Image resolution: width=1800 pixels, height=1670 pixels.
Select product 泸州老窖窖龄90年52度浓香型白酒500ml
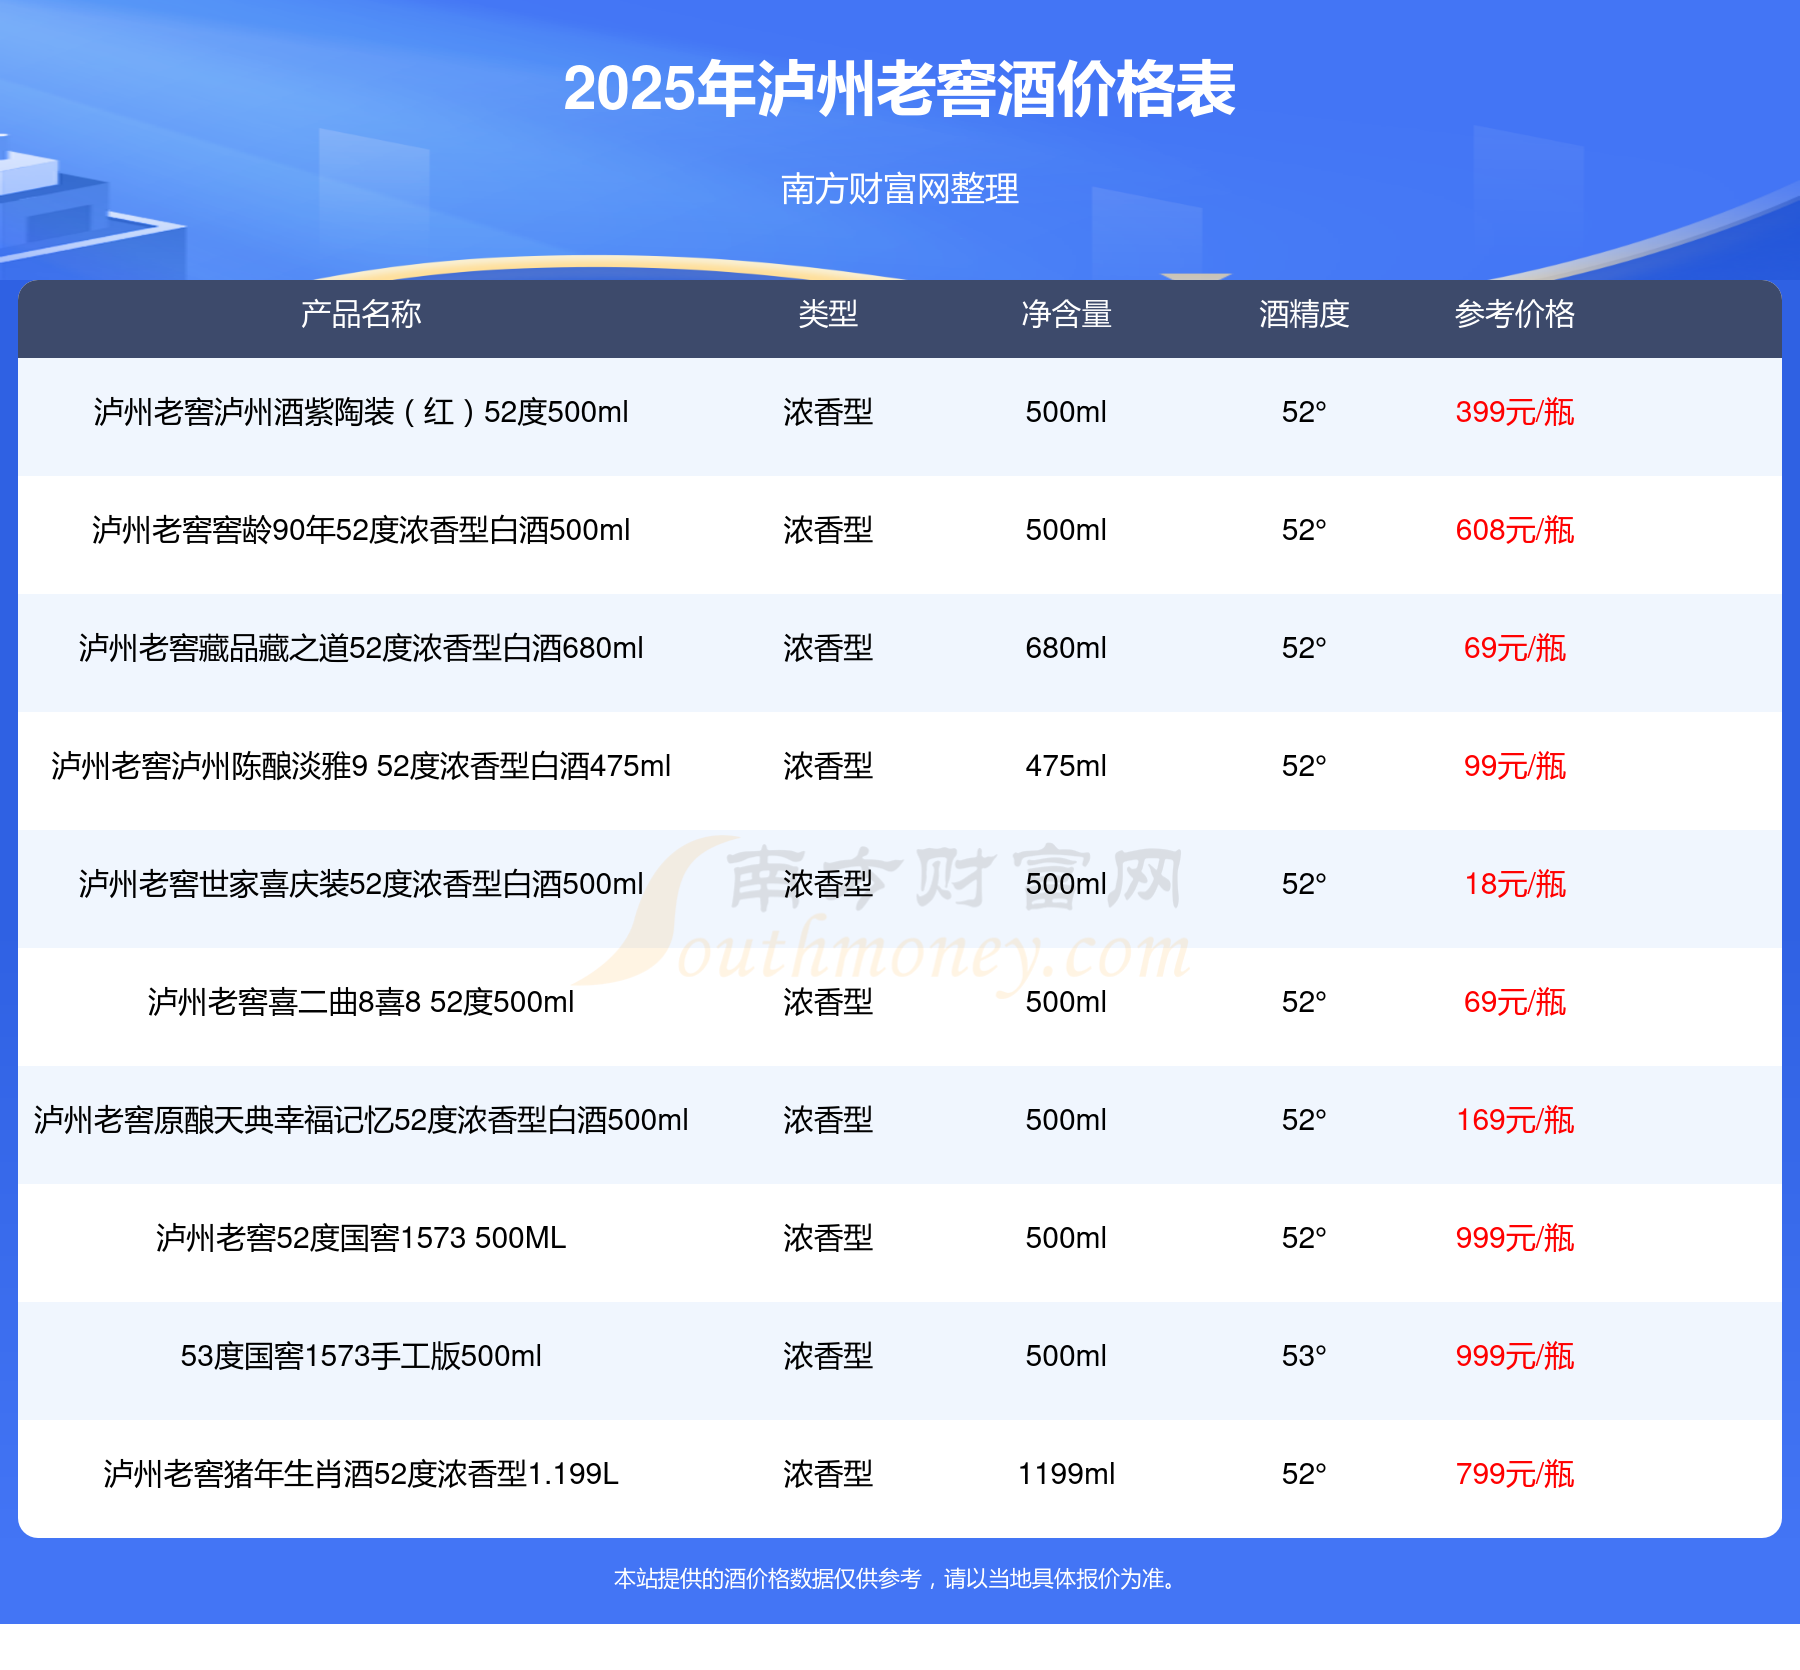361,530
